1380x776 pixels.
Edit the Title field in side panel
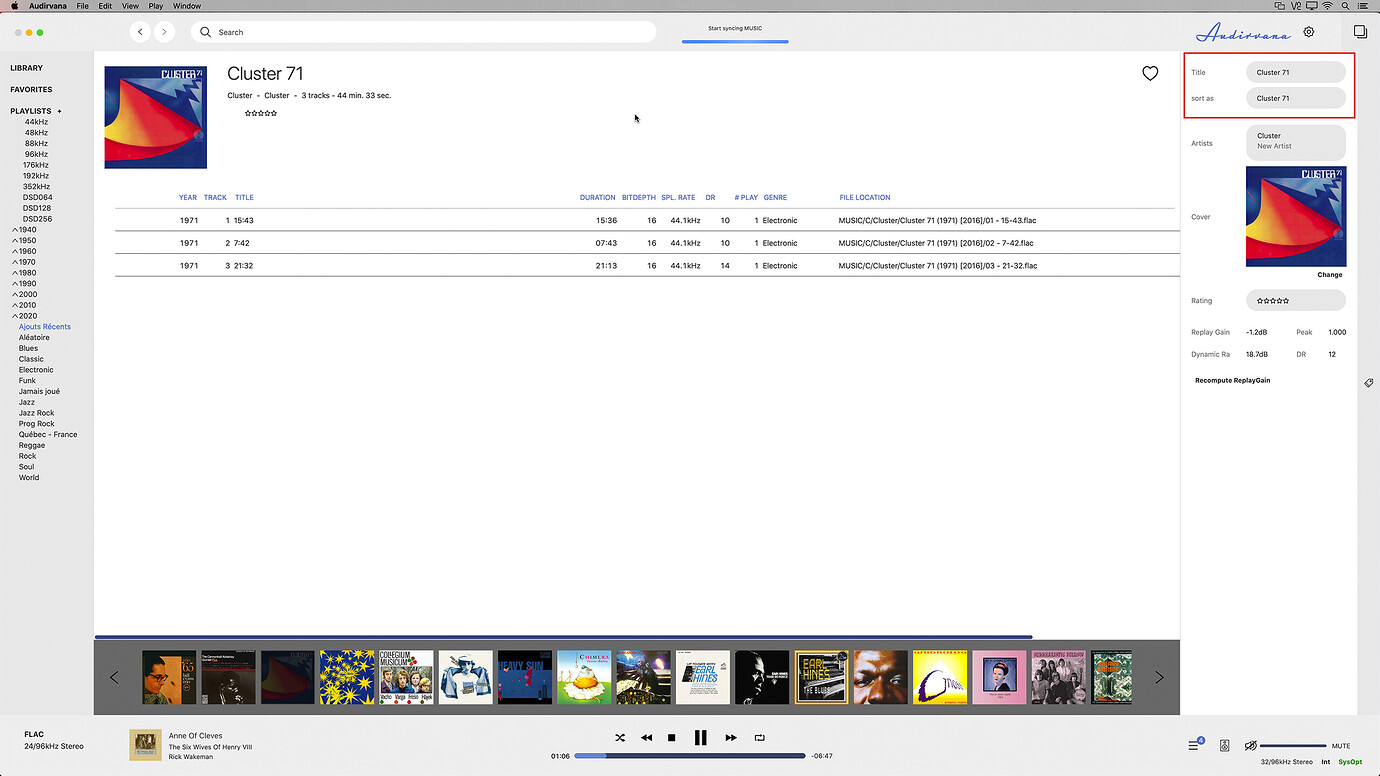(1296, 72)
